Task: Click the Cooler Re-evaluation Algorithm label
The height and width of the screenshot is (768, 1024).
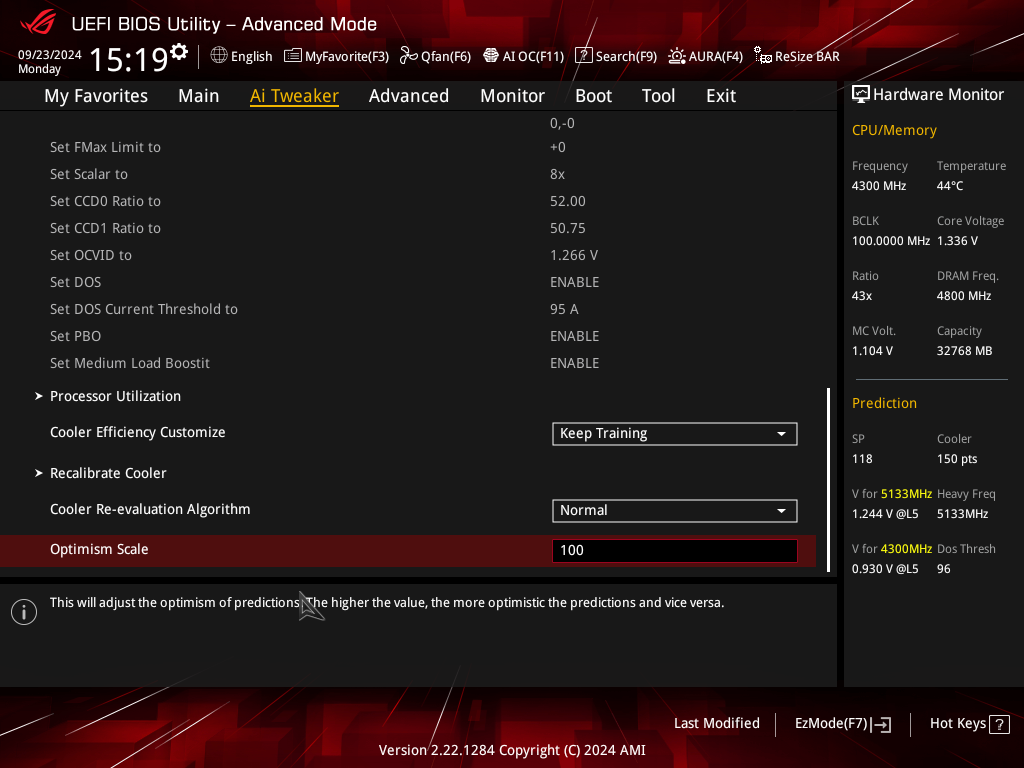Action: click(150, 509)
